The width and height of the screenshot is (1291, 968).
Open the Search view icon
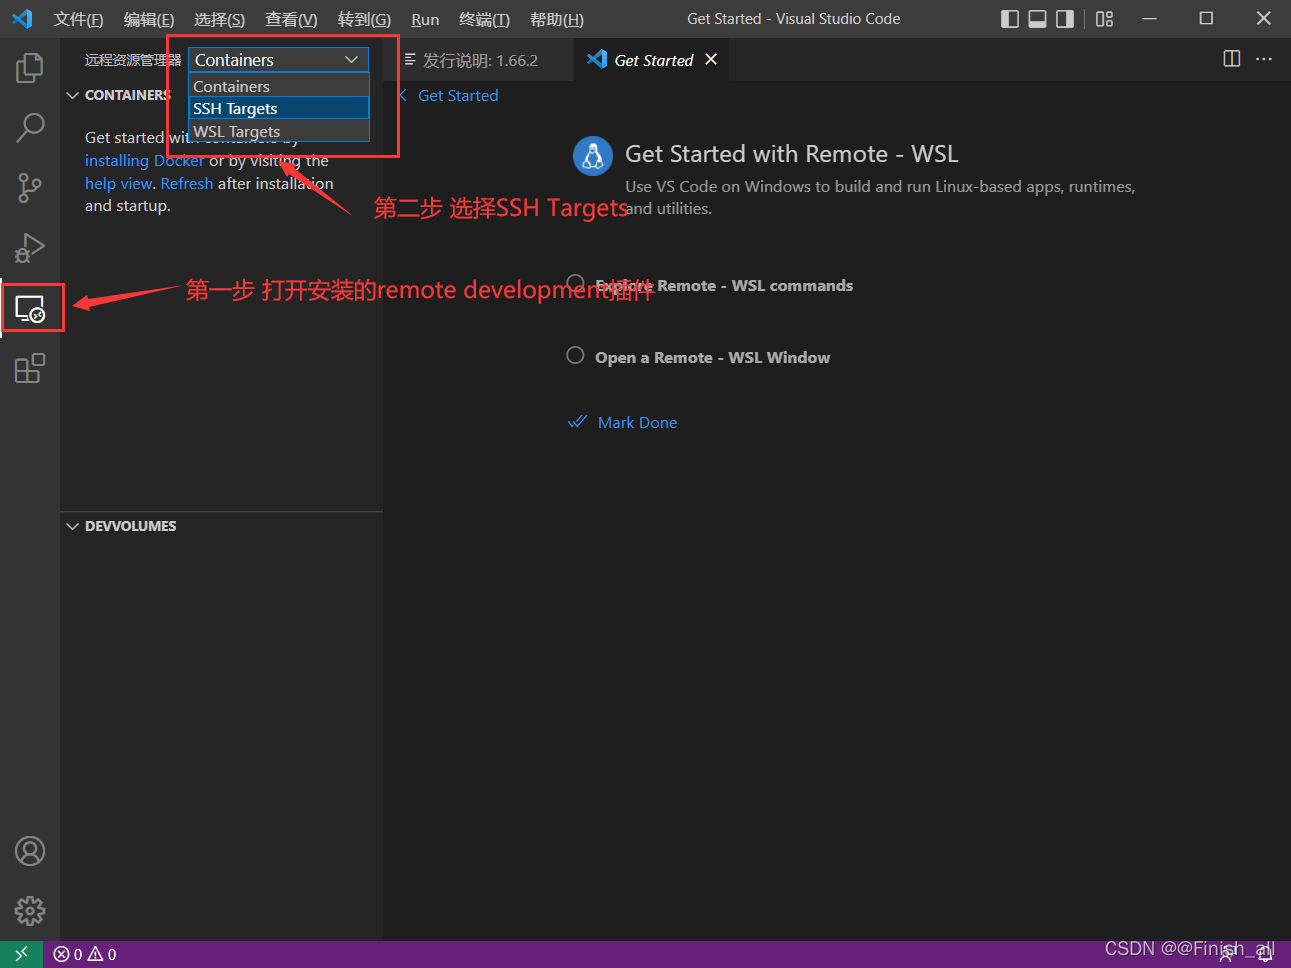tap(30, 127)
